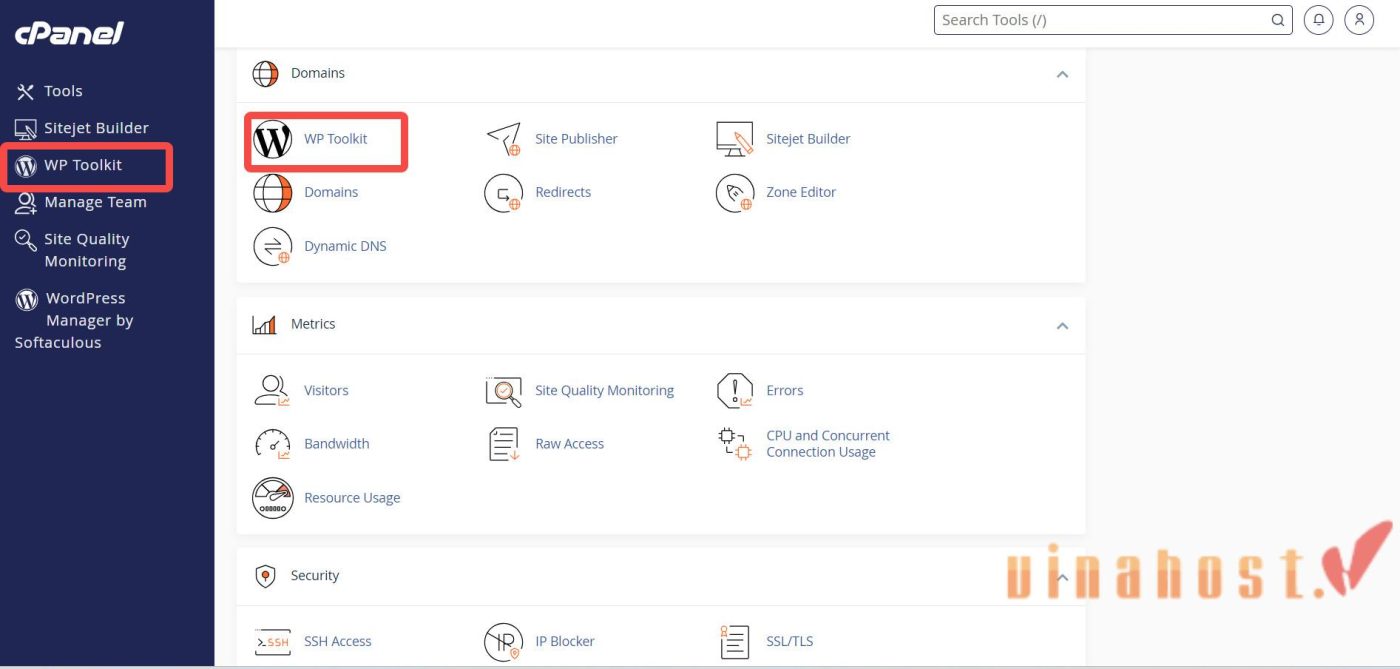Click the Domains globe icon in grid
The height and width of the screenshot is (669, 1400).
point(272,193)
